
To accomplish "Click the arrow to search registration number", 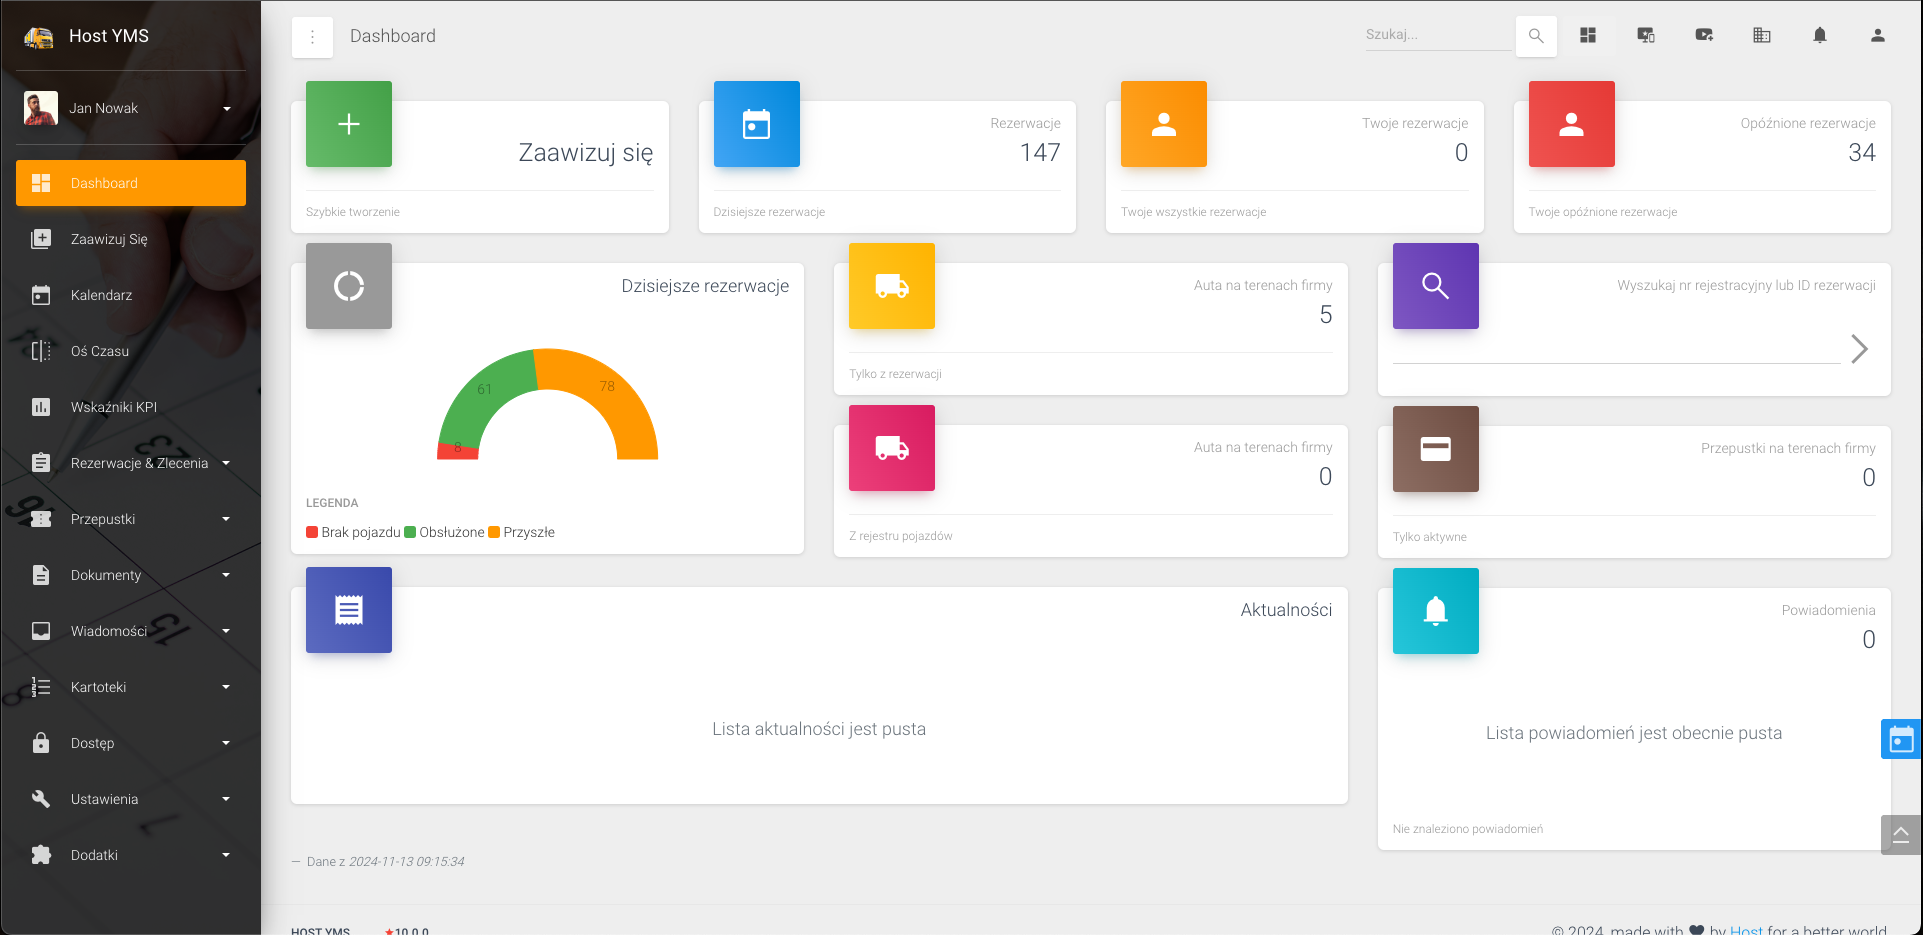I will click(1860, 348).
